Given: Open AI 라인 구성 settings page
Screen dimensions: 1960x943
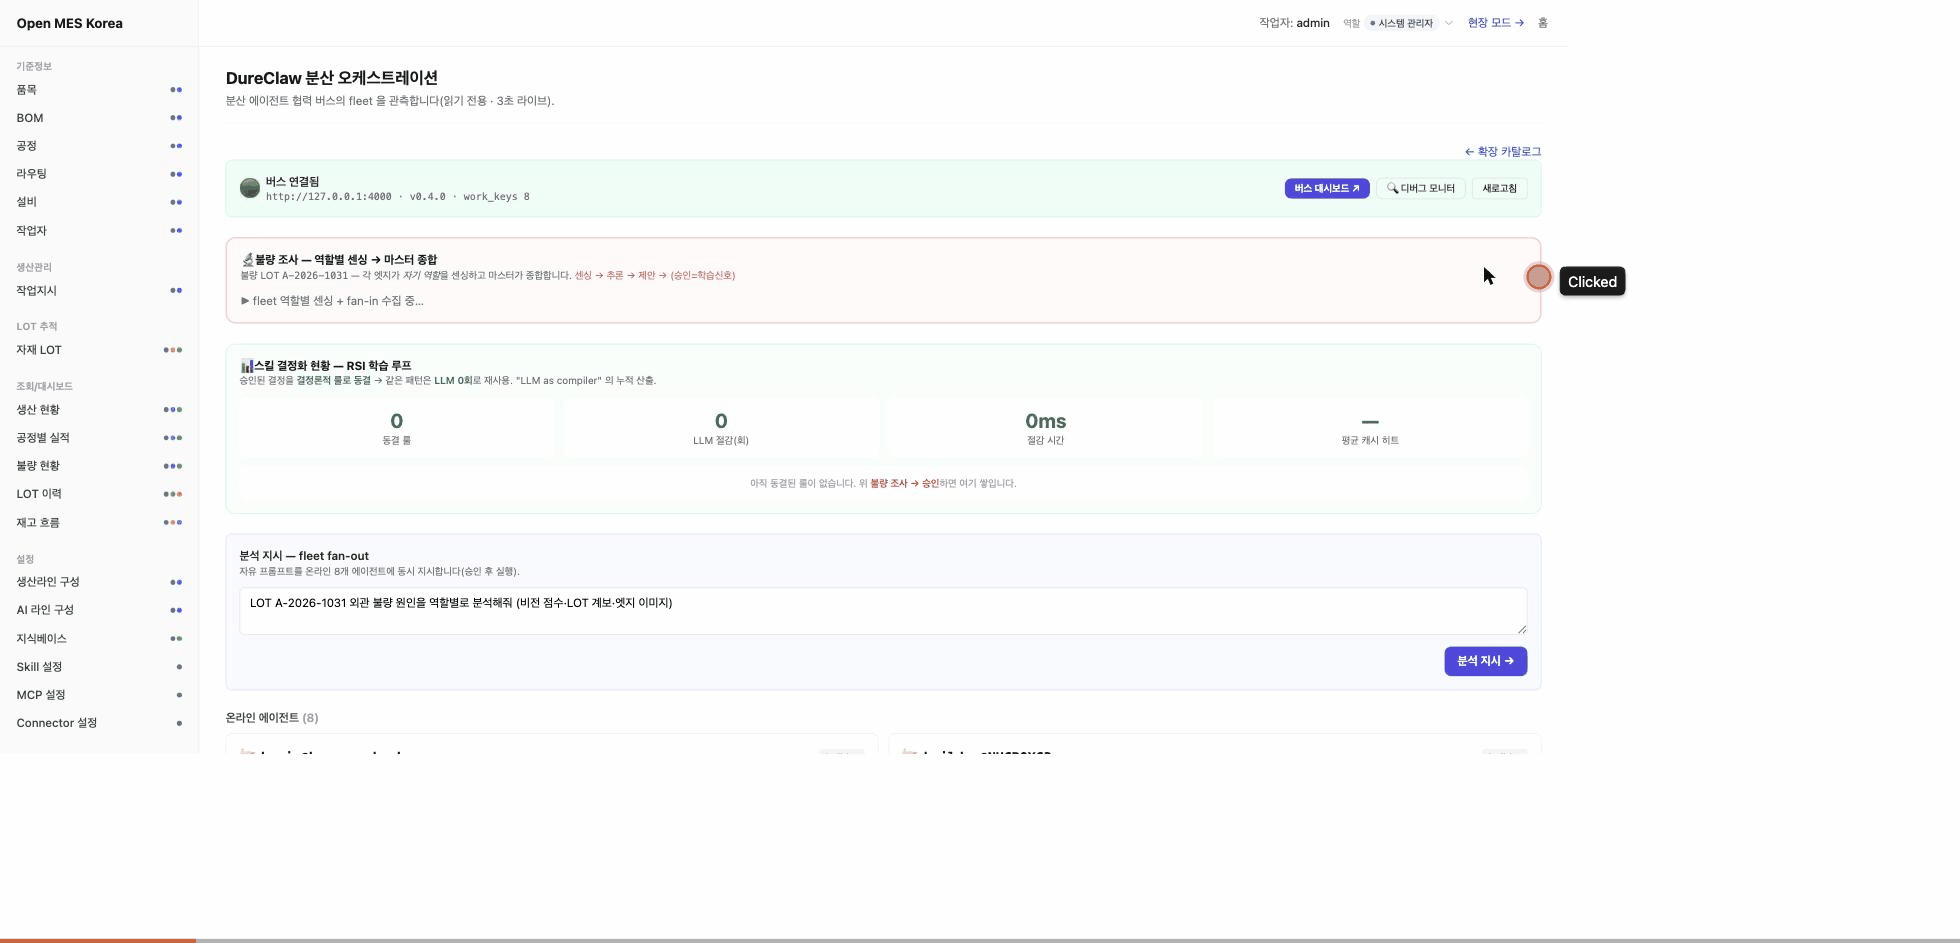Looking at the screenshot, I should click(45, 610).
